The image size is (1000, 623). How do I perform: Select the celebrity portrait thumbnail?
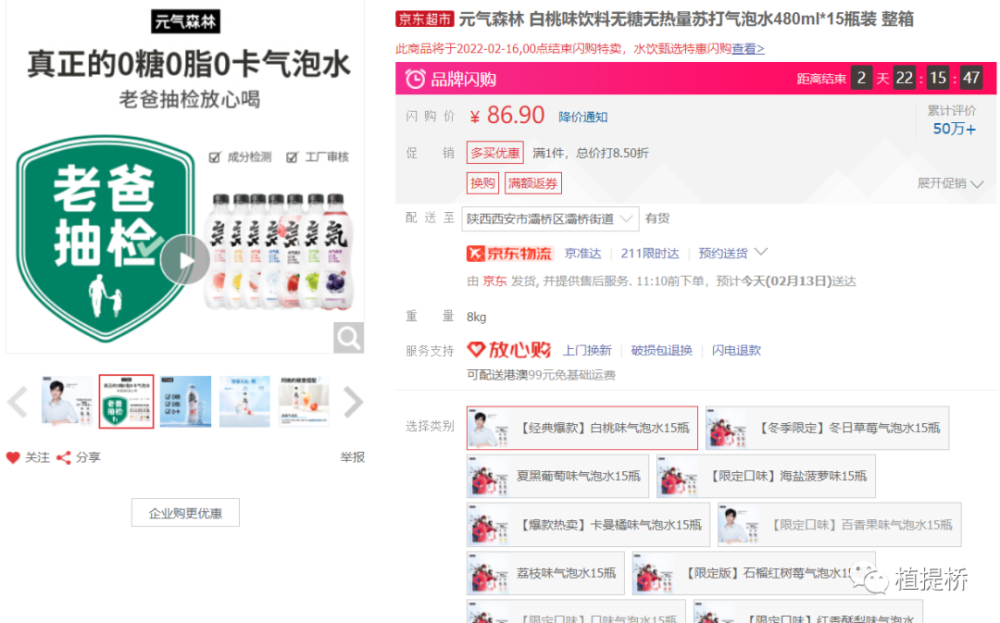point(66,401)
